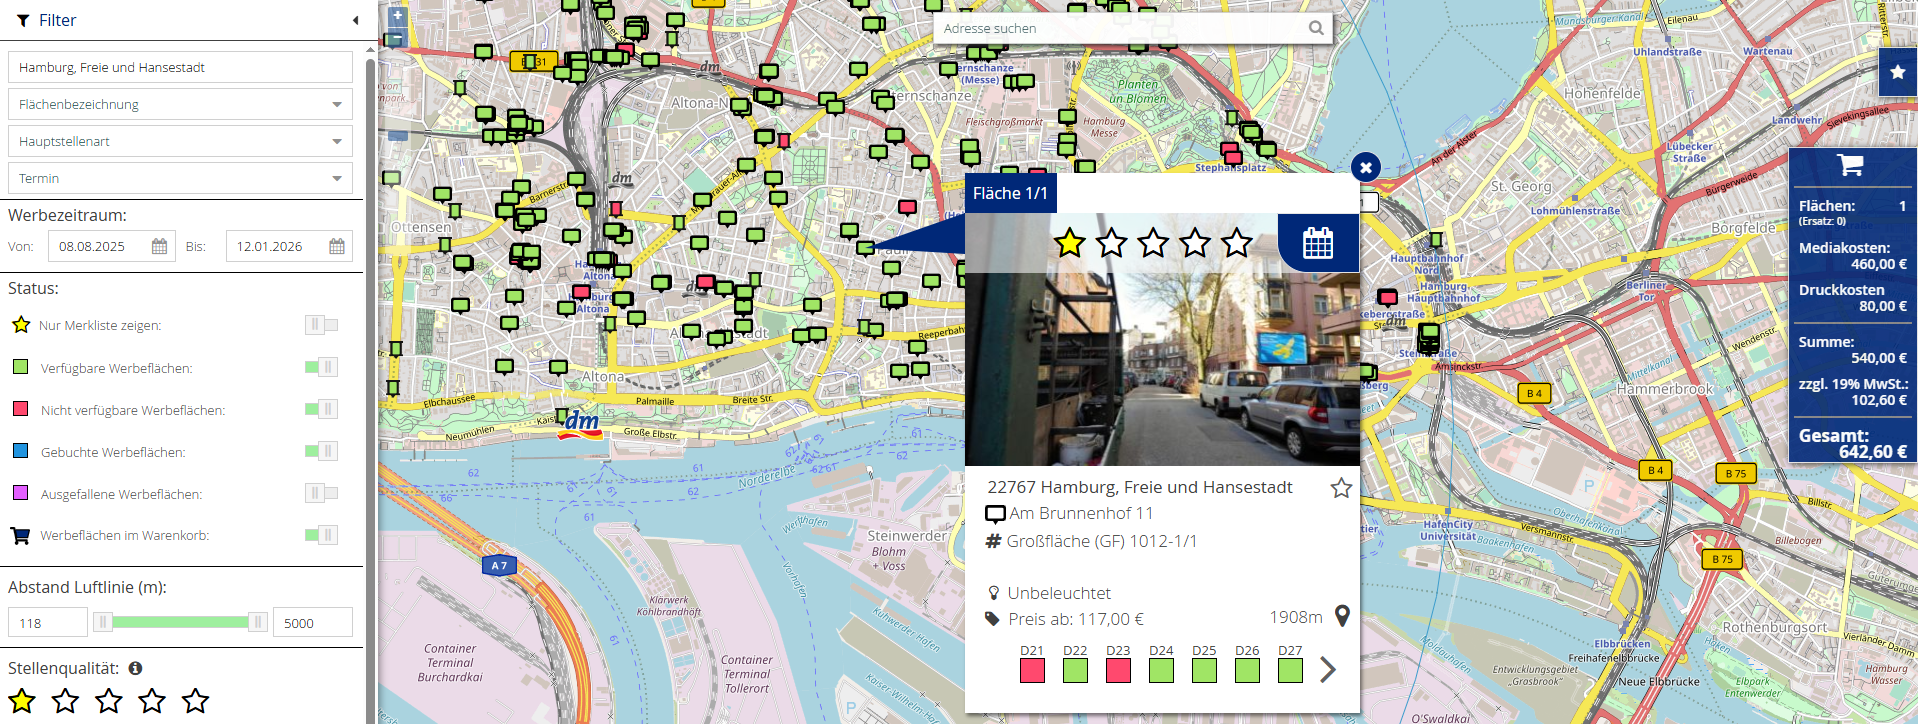Click the blue favorites star button
Viewport: 1918px width, 724px height.
(x=1897, y=72)
